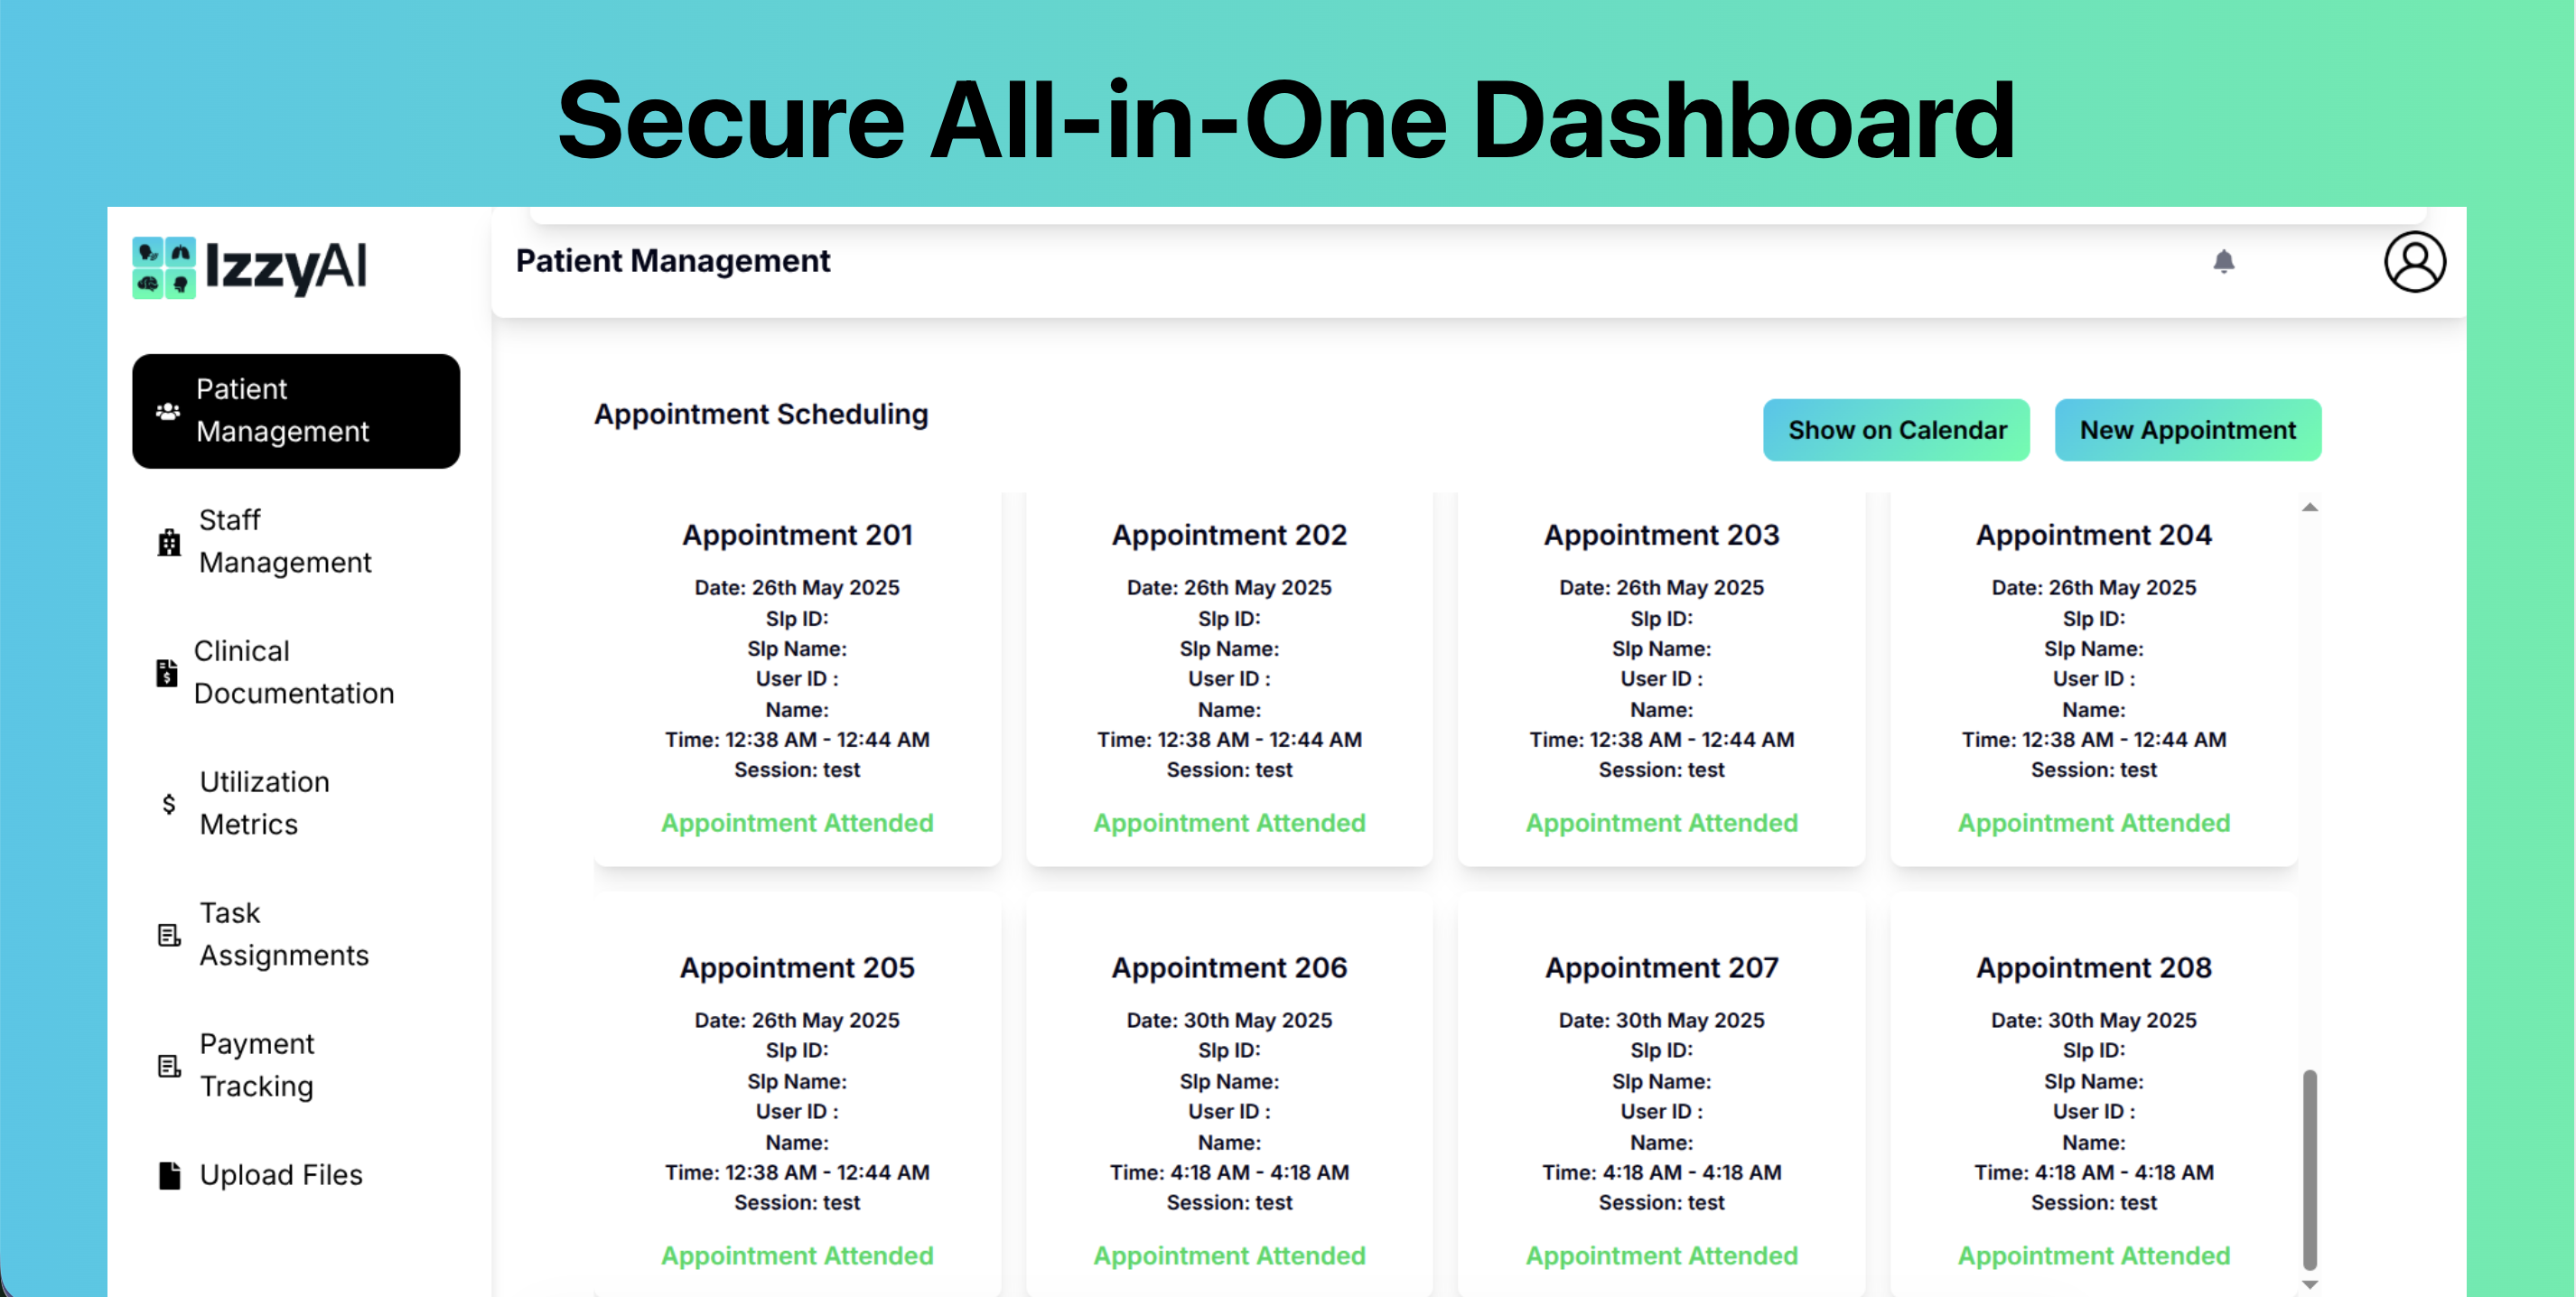The height and width of the screenshot is (1297, 2576).
Task: Open the Appointment 203 card
Action: (1661, 678)
